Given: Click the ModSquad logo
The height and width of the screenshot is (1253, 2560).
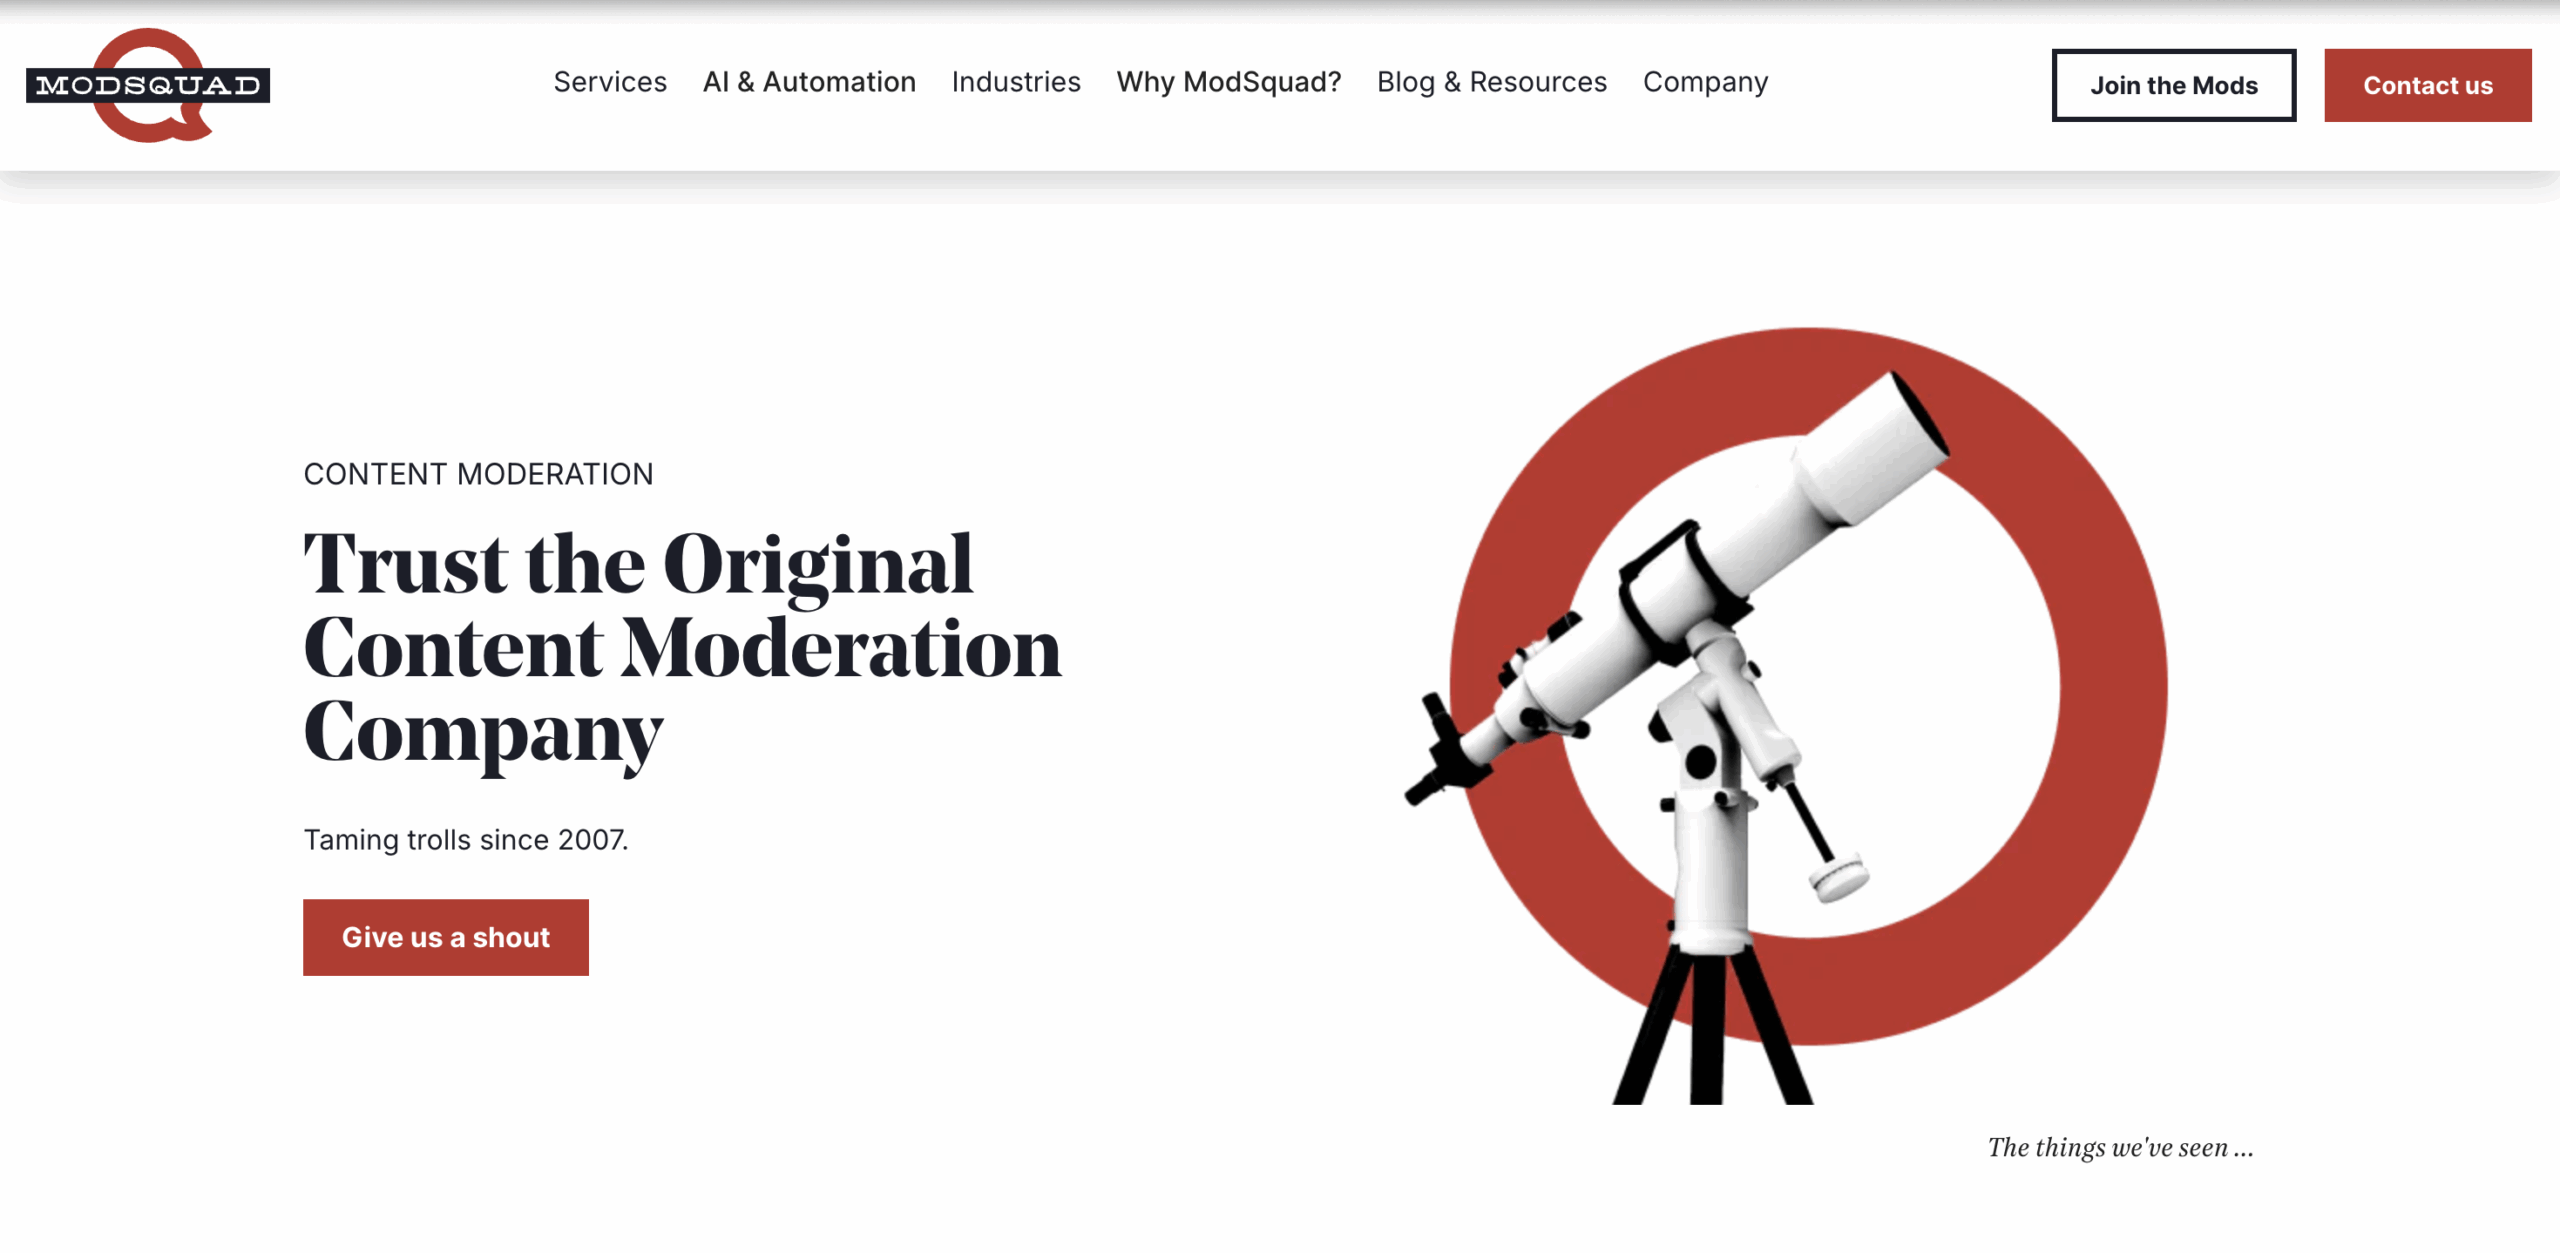Looking at the screenshot, I should point(148,85).
